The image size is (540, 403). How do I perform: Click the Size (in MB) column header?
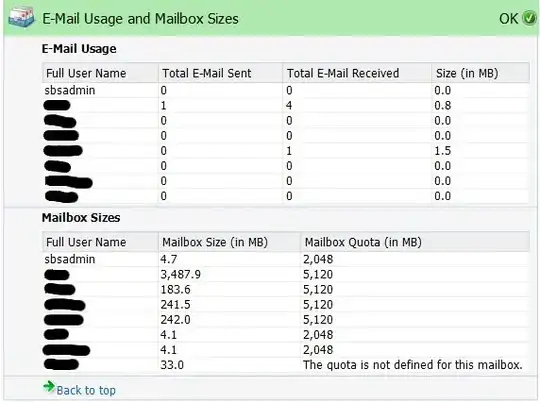click(467, 73)
